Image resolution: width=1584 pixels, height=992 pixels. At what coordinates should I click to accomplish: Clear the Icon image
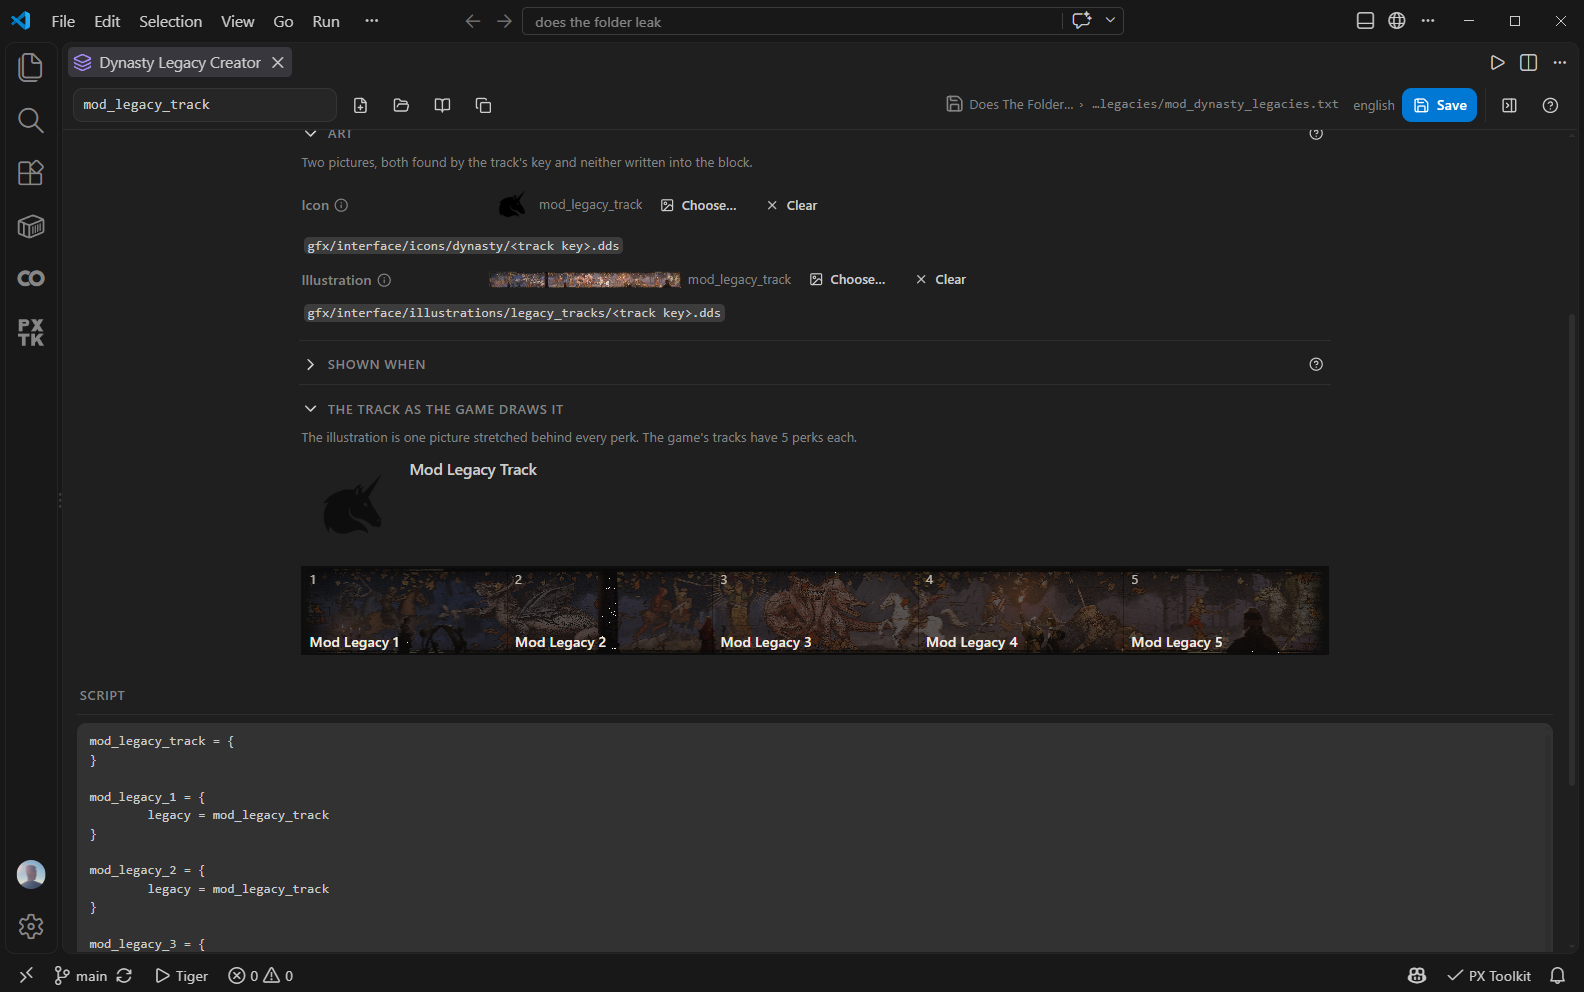pyautogui.click(x=792, y=205)
